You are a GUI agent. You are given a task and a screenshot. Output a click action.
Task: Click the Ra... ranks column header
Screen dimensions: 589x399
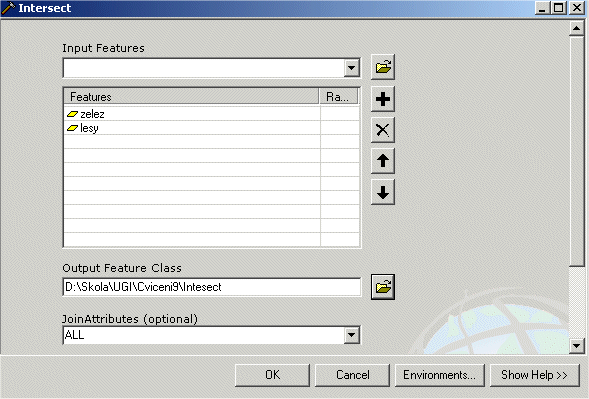(x=339, y=97)
